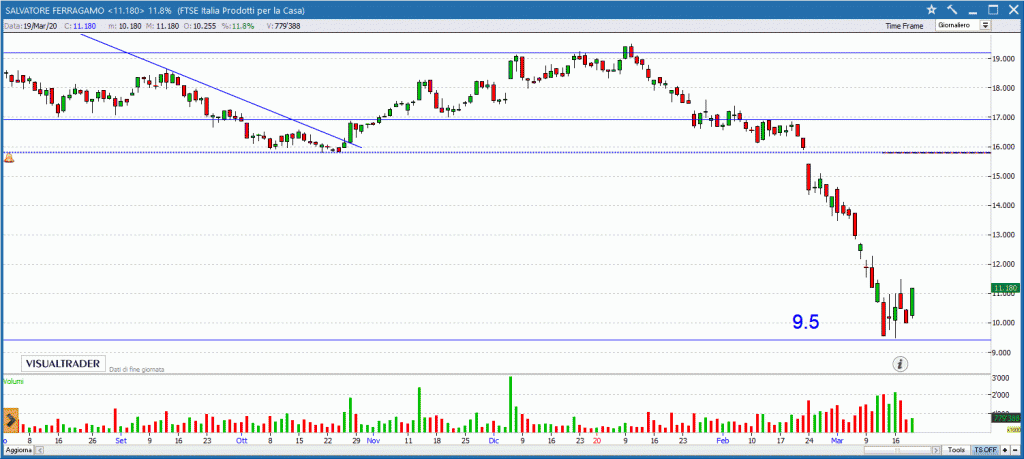Click the Nov month label on time axis
The image size is (1024, 459).
point(373,441)
